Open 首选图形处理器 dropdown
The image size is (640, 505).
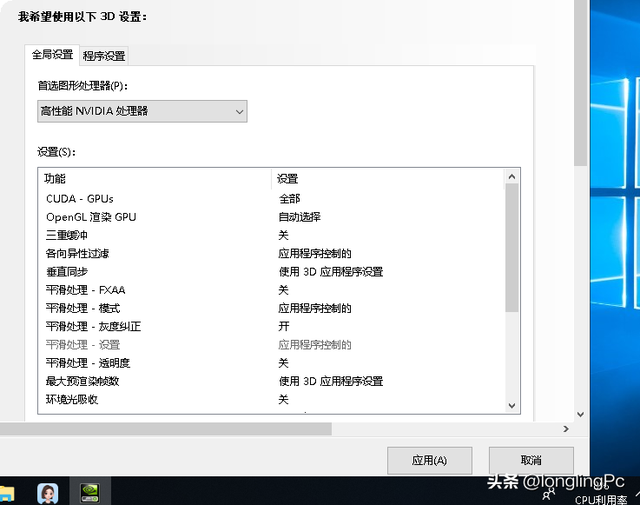[142, 111]
